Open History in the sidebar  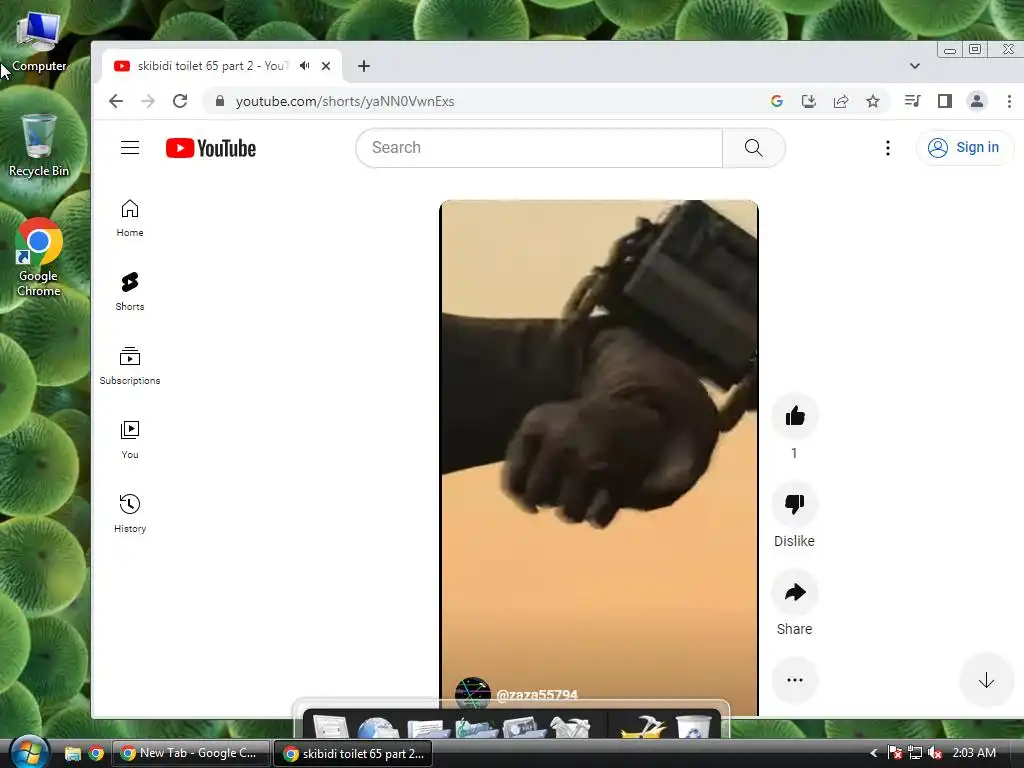(130, 514)
